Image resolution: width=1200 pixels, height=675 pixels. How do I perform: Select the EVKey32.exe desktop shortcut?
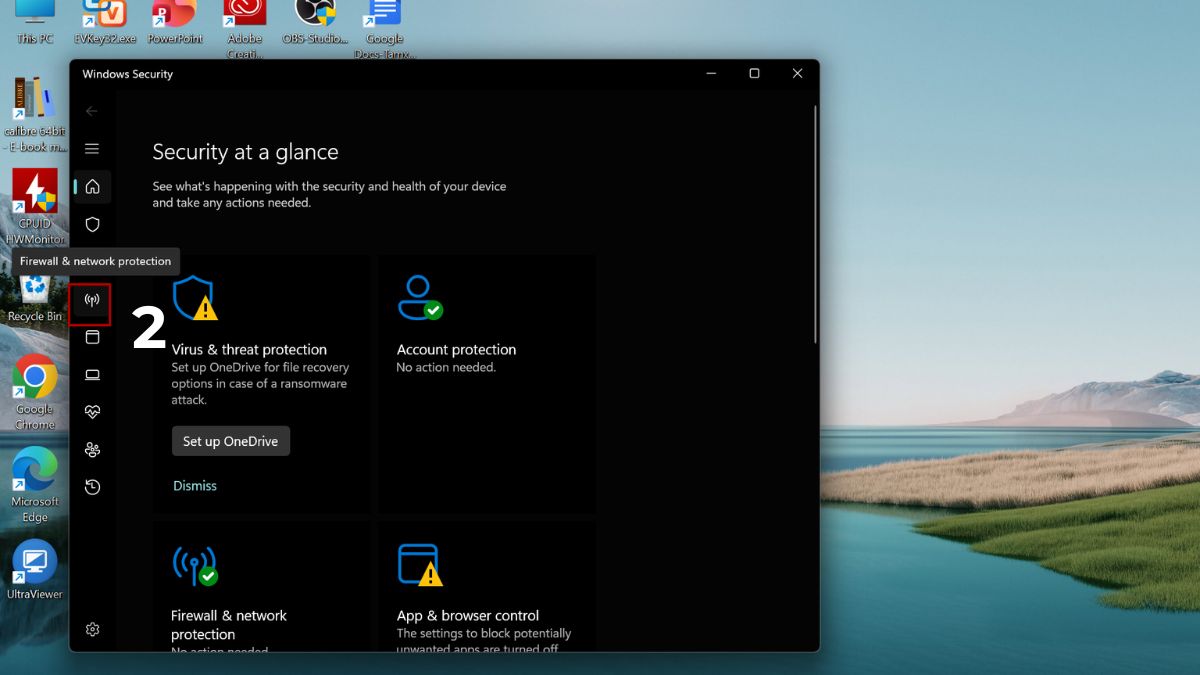click(105, 23)
